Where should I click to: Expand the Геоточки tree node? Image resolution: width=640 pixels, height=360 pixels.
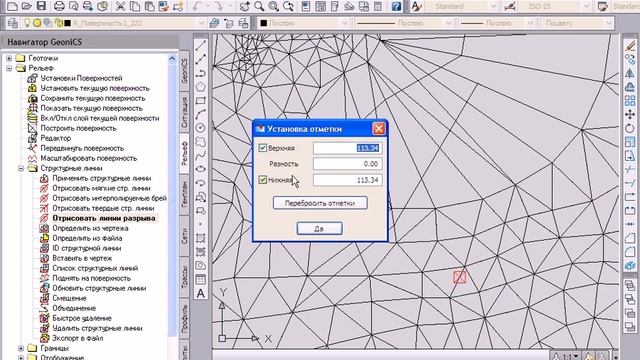[x=9, y=58]
